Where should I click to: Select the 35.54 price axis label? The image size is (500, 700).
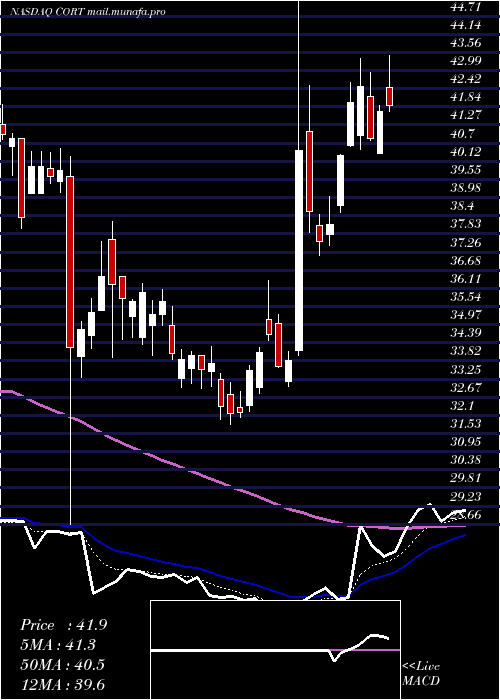(x=466, y=297)
